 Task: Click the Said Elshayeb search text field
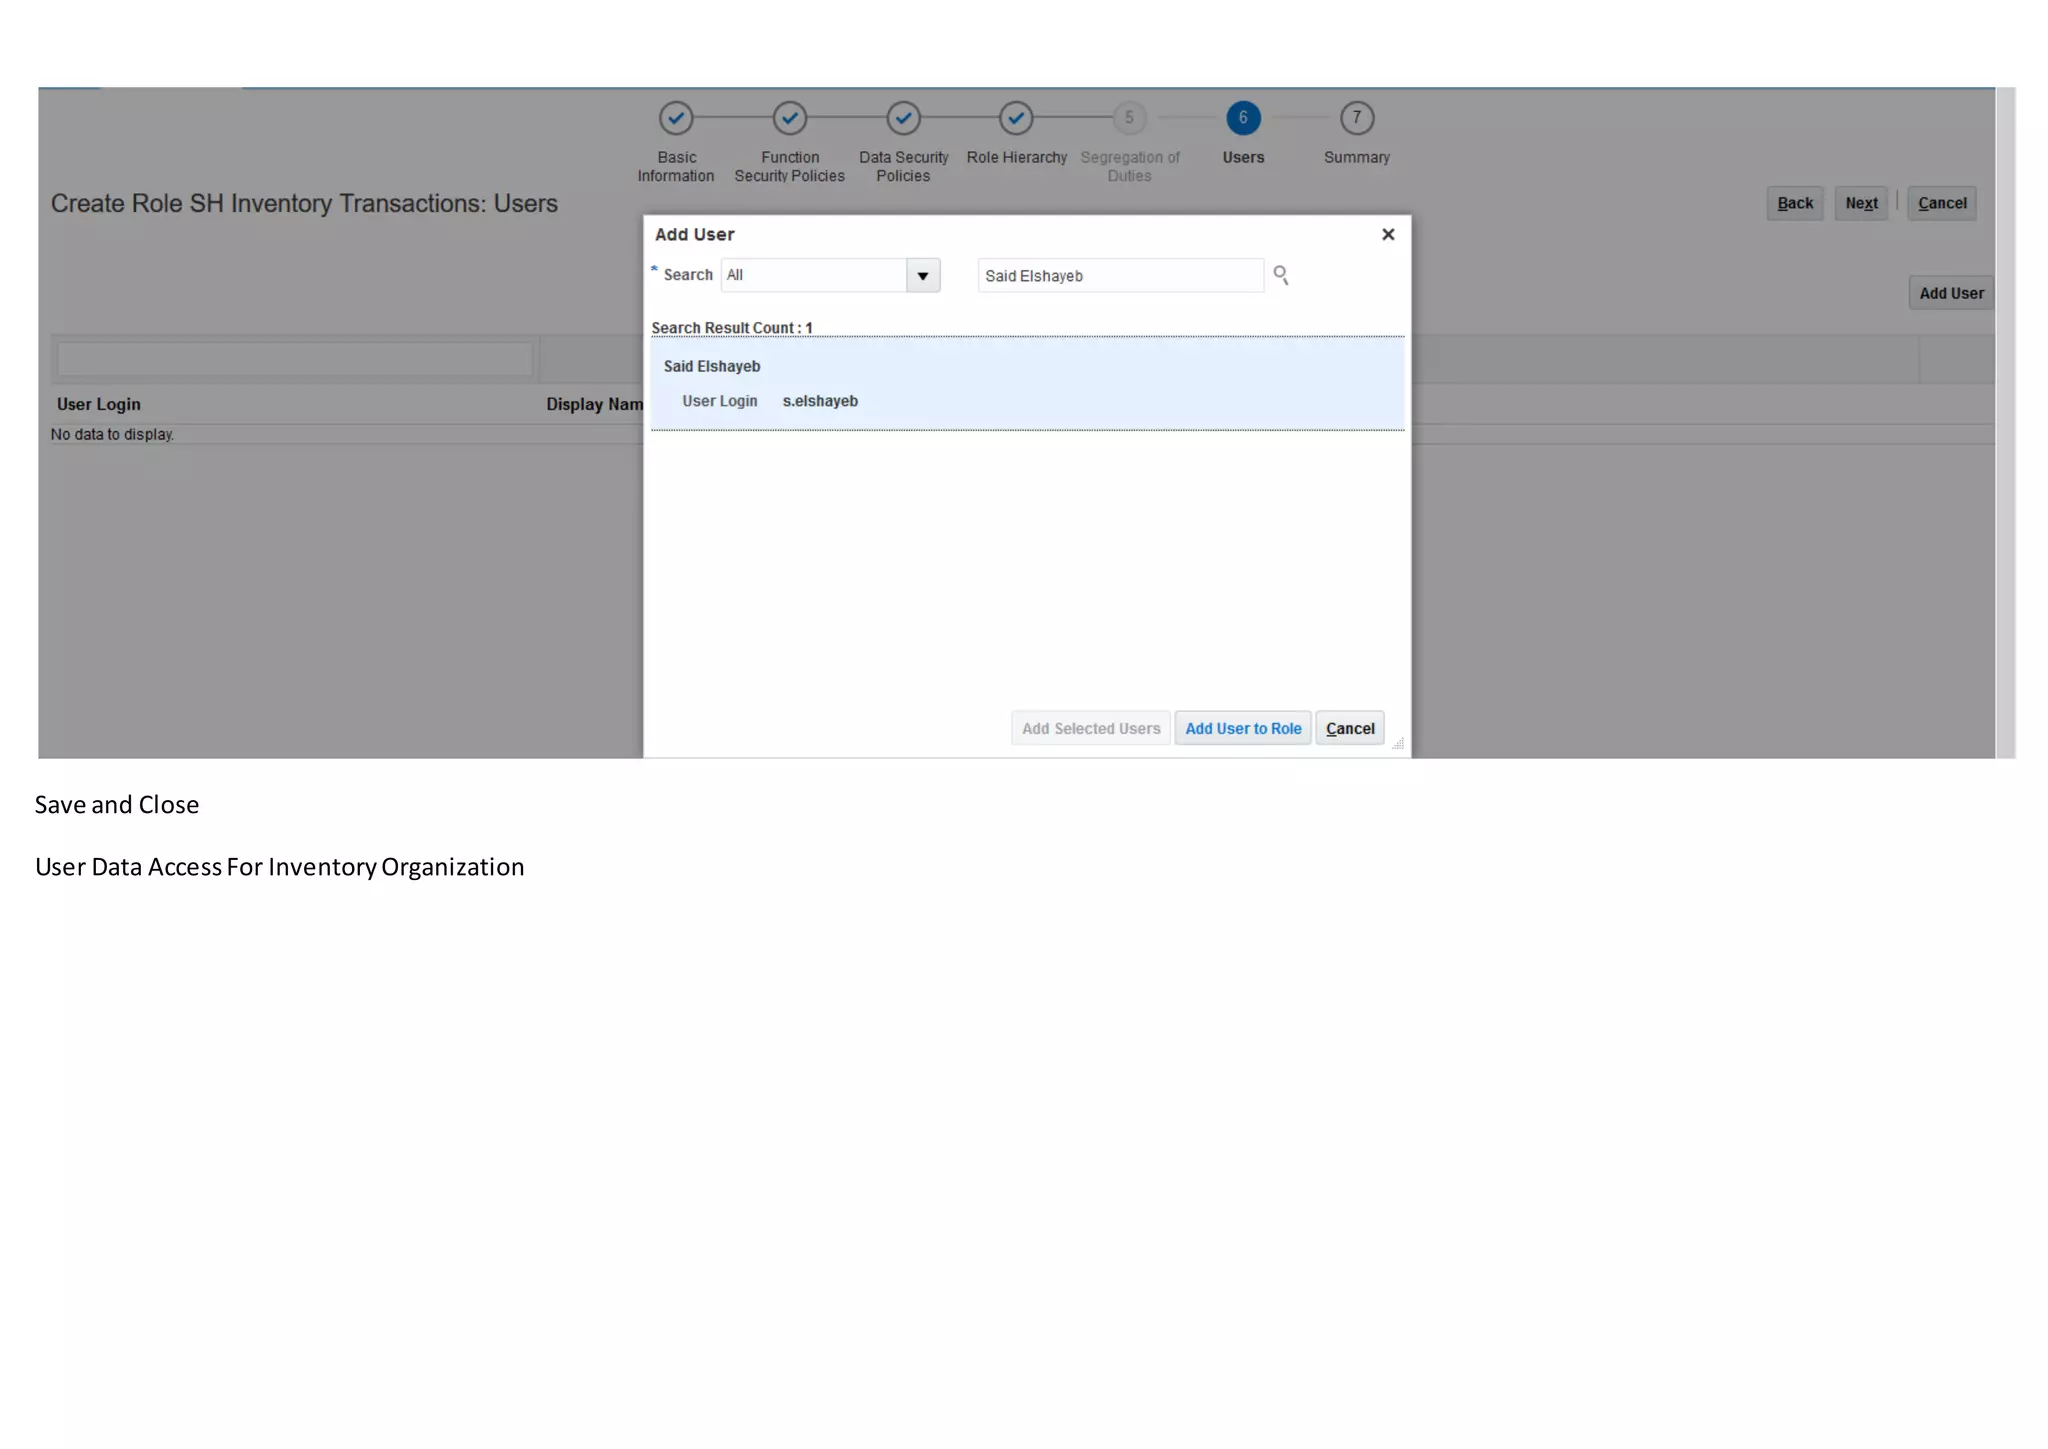(1120, 276)
